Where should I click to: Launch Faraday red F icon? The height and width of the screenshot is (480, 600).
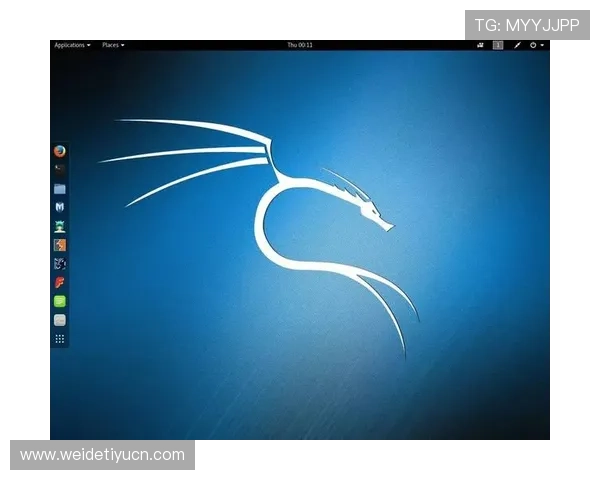click(x=60, y=282)
